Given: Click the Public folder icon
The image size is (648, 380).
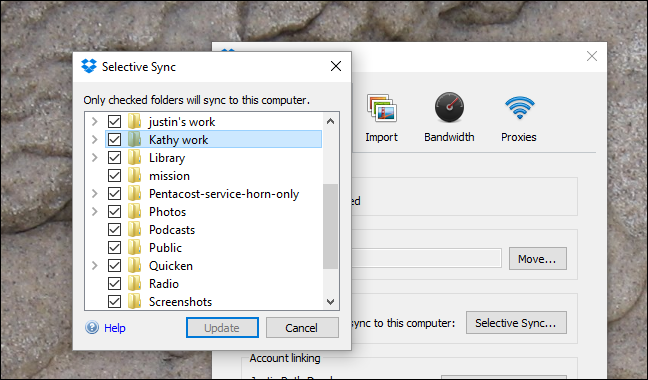Looking at the screenshot, I should (x=134, y=247).
